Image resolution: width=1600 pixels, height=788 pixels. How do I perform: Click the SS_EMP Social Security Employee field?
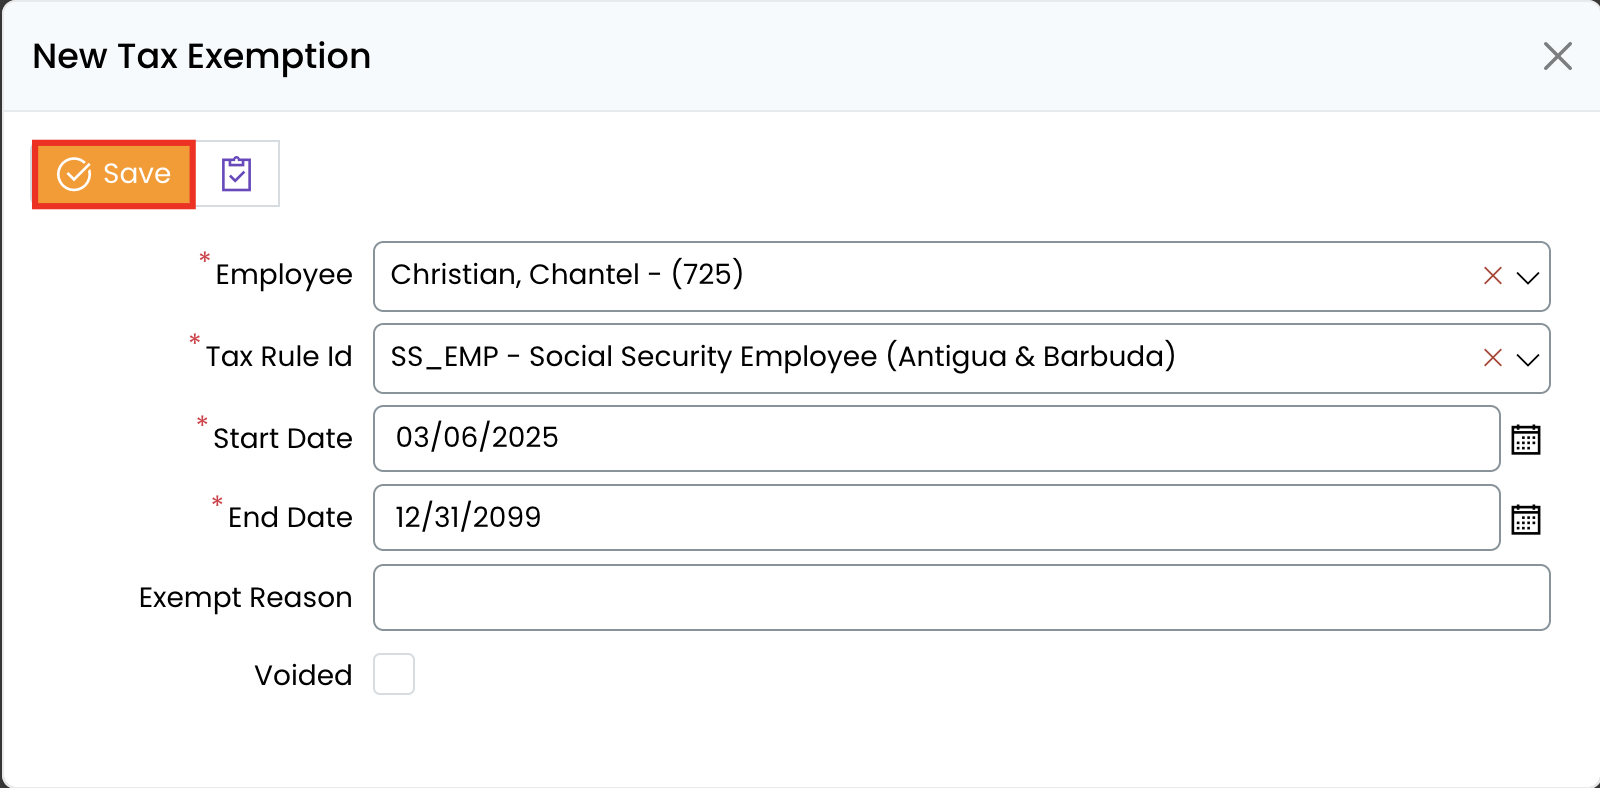(x=920, y=358)
